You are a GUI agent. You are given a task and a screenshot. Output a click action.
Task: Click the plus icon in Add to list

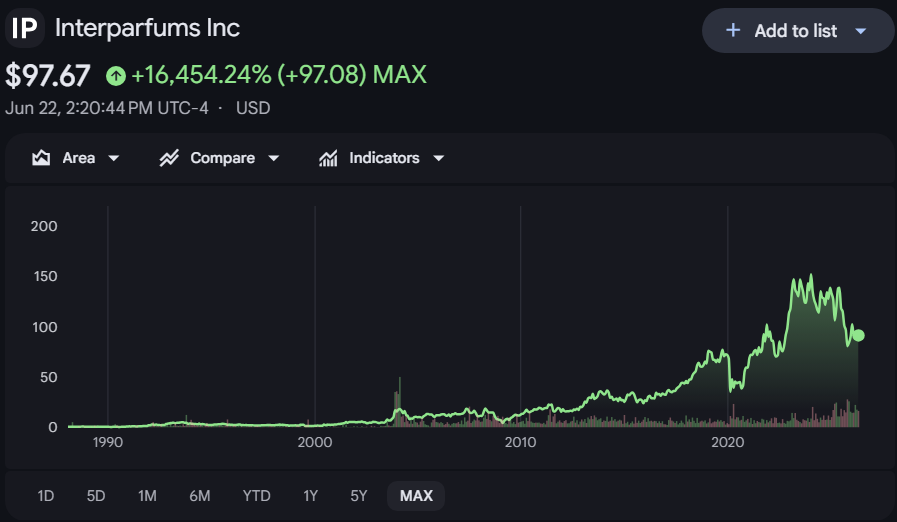[x=733, y=30]
